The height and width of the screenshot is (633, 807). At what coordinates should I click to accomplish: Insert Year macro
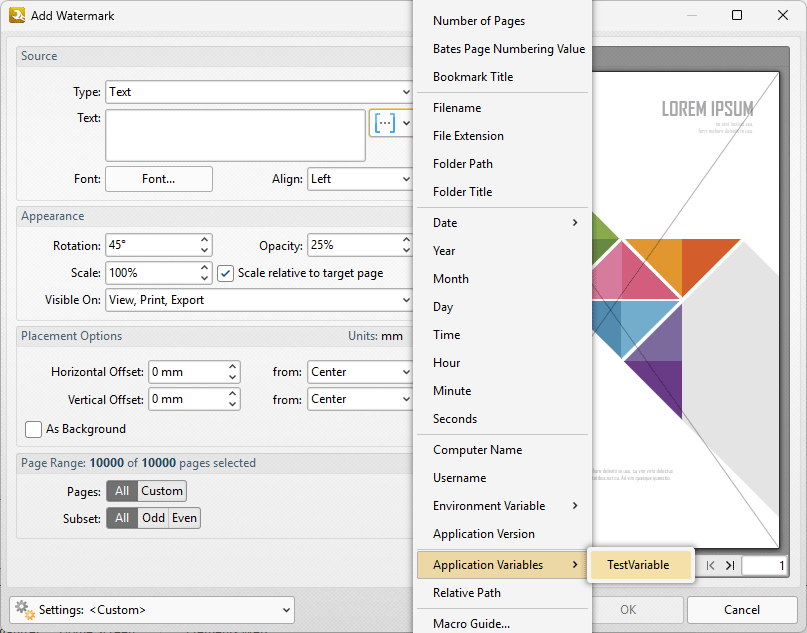502,251
